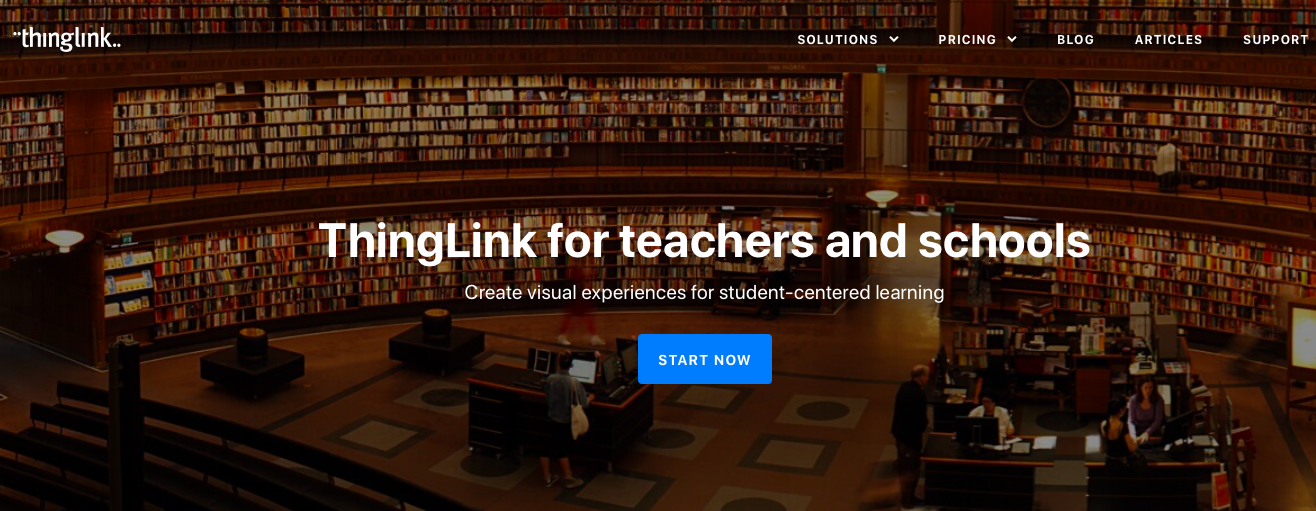The width and height of the screenshot is (1316, 511).
Task: Expand the Solutions dropdown chevron
Action: tap(894, 40)
